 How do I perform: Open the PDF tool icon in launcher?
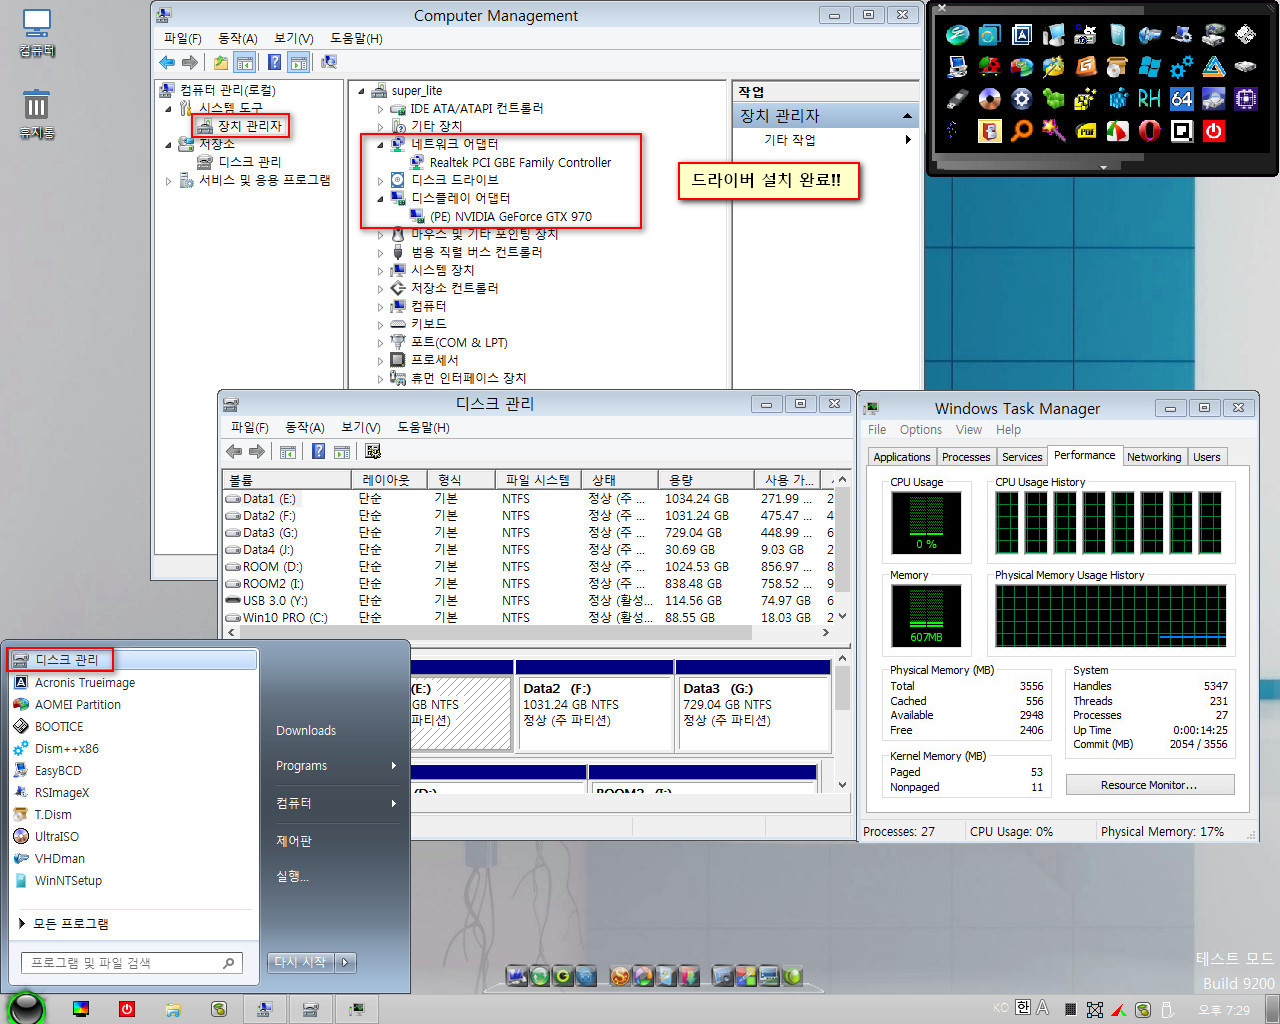pyautogui.click(x=1086, y=131)
